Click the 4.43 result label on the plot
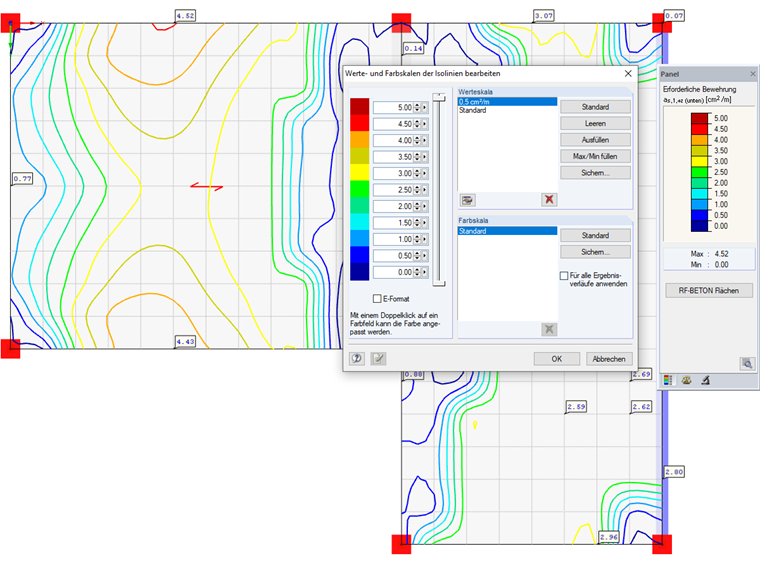The height and width of the screenshot is (570, 760). (185, 341)
